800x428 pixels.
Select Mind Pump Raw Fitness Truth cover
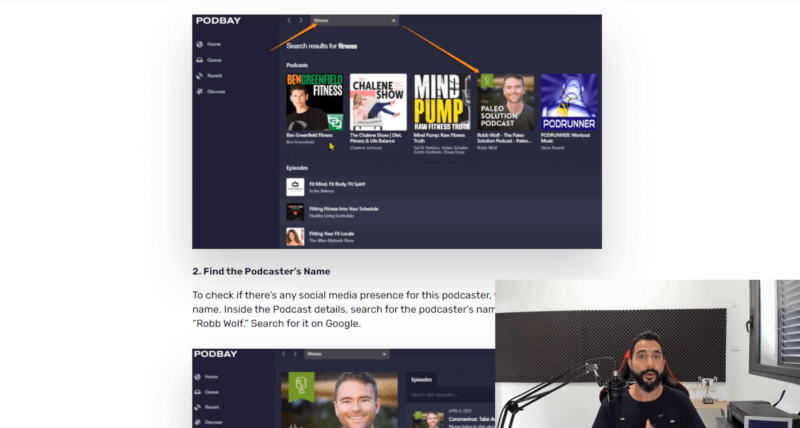pos(442,102)
